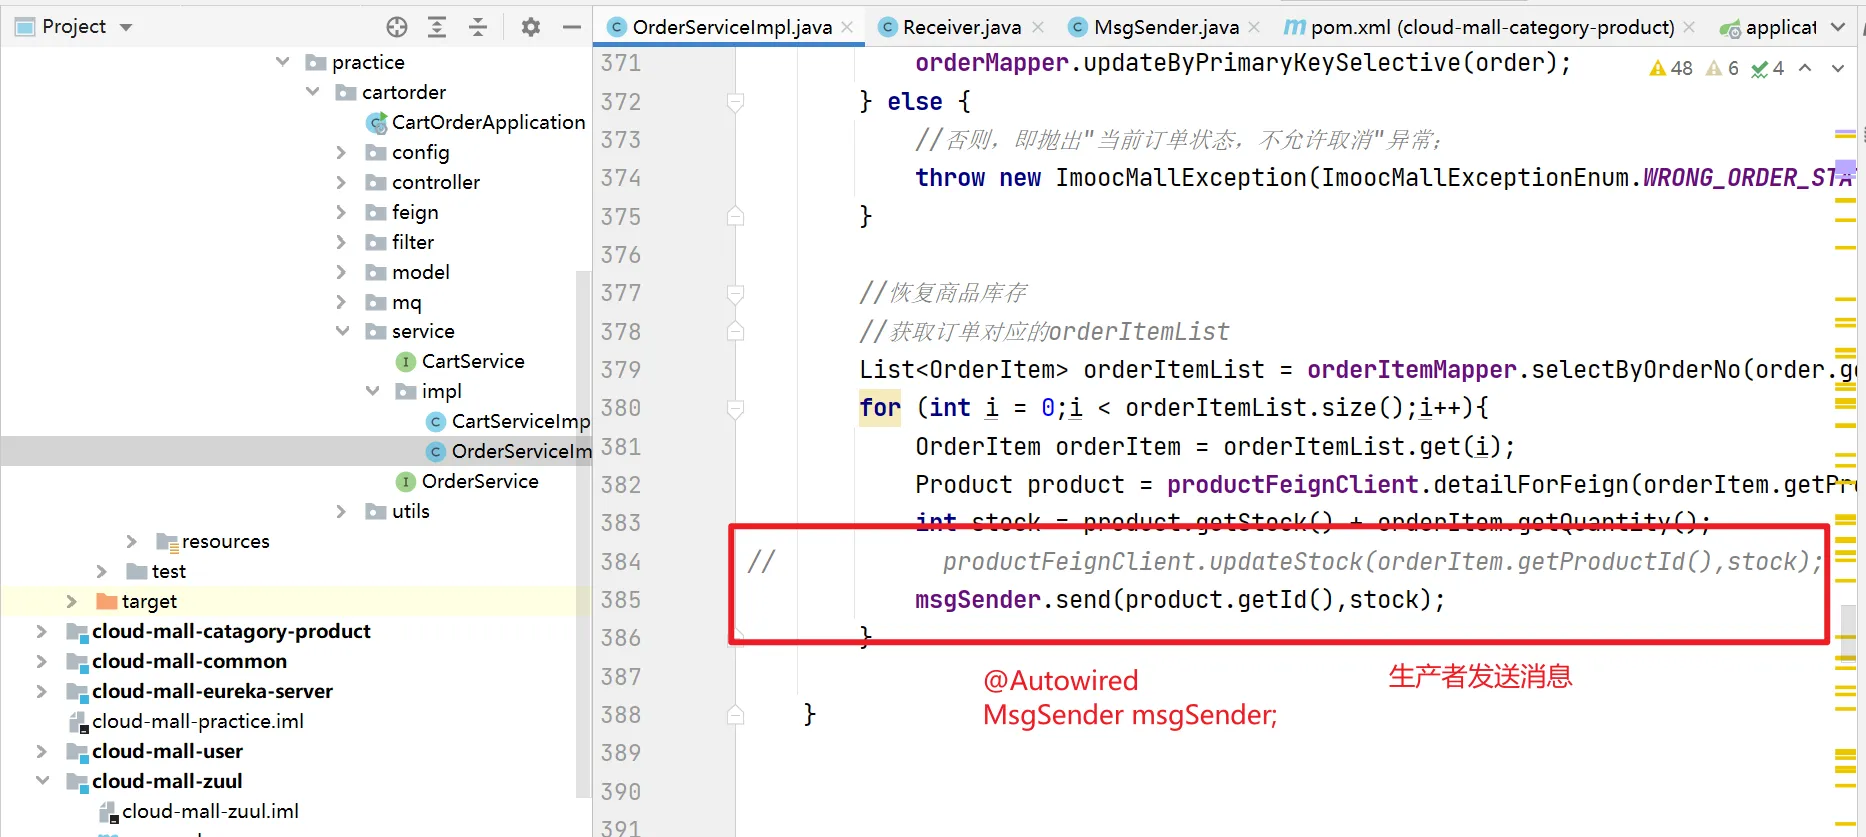1866x837 pixels.
Task: Click the Collapse All icon in Project toolbar
Action: (x=478, y=27)
